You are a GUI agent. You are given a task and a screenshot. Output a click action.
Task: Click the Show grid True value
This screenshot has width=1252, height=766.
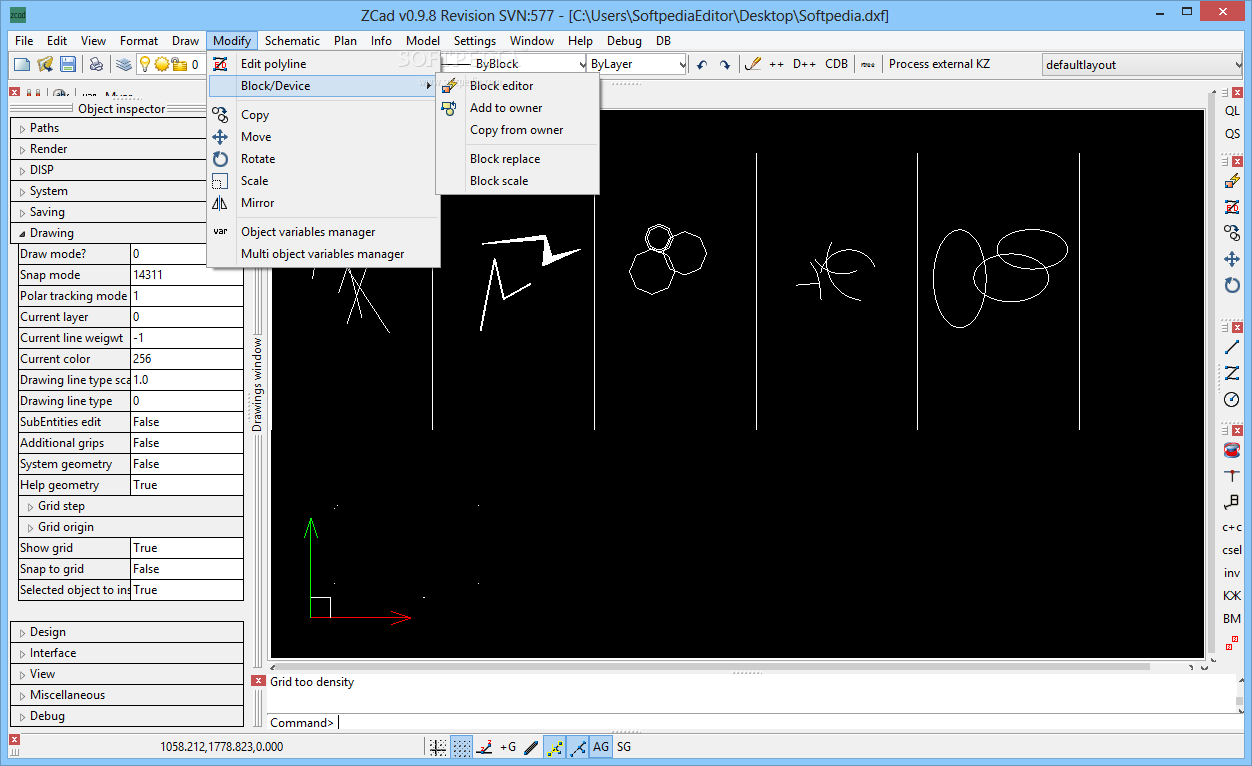click(x=187, y=548)
